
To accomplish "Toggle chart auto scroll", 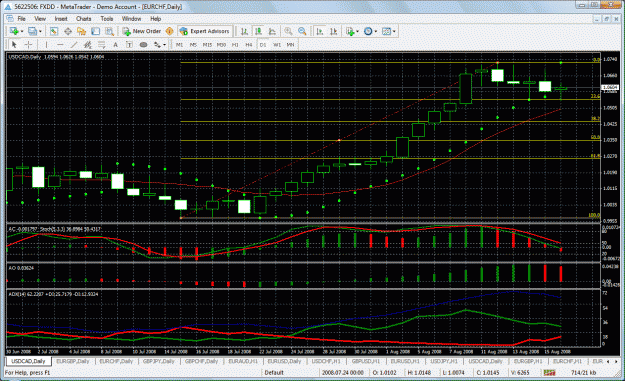I will 320,31.
